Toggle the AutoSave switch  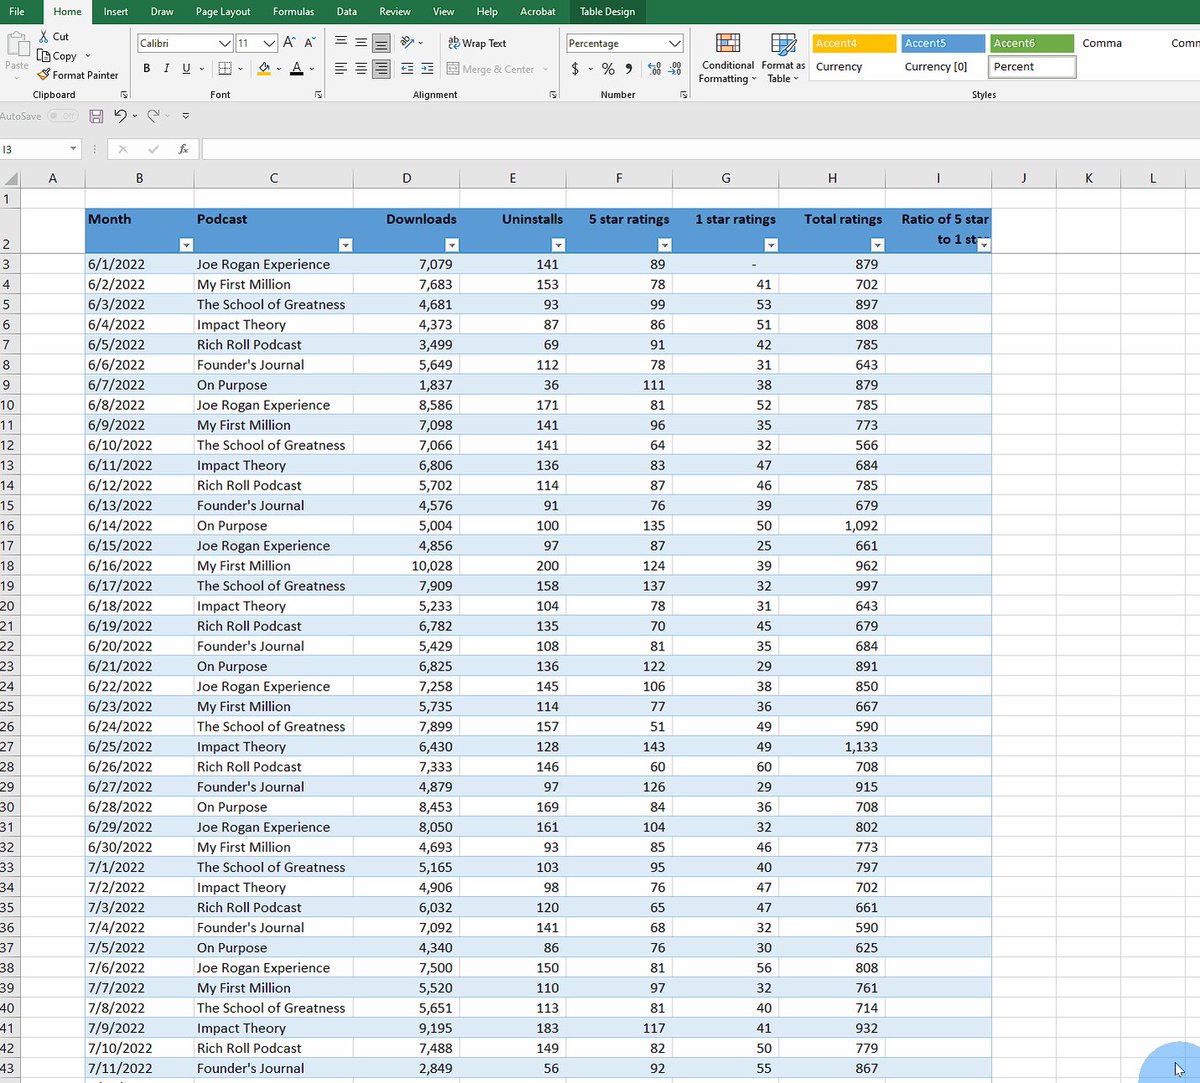click(x=63, y=116)
